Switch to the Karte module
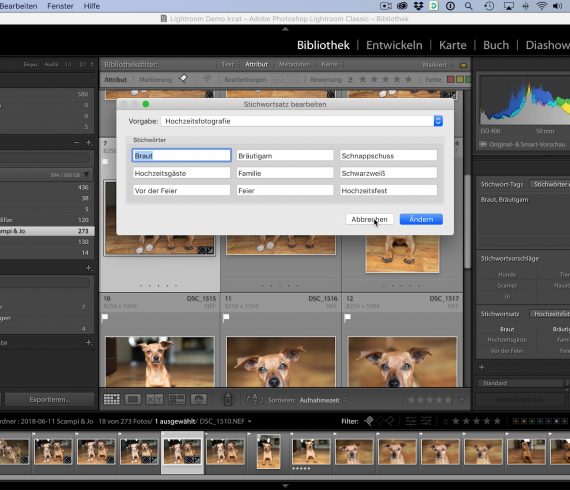Image resolution: width=570 pixels, height=490 pixels. click(453, 45)
